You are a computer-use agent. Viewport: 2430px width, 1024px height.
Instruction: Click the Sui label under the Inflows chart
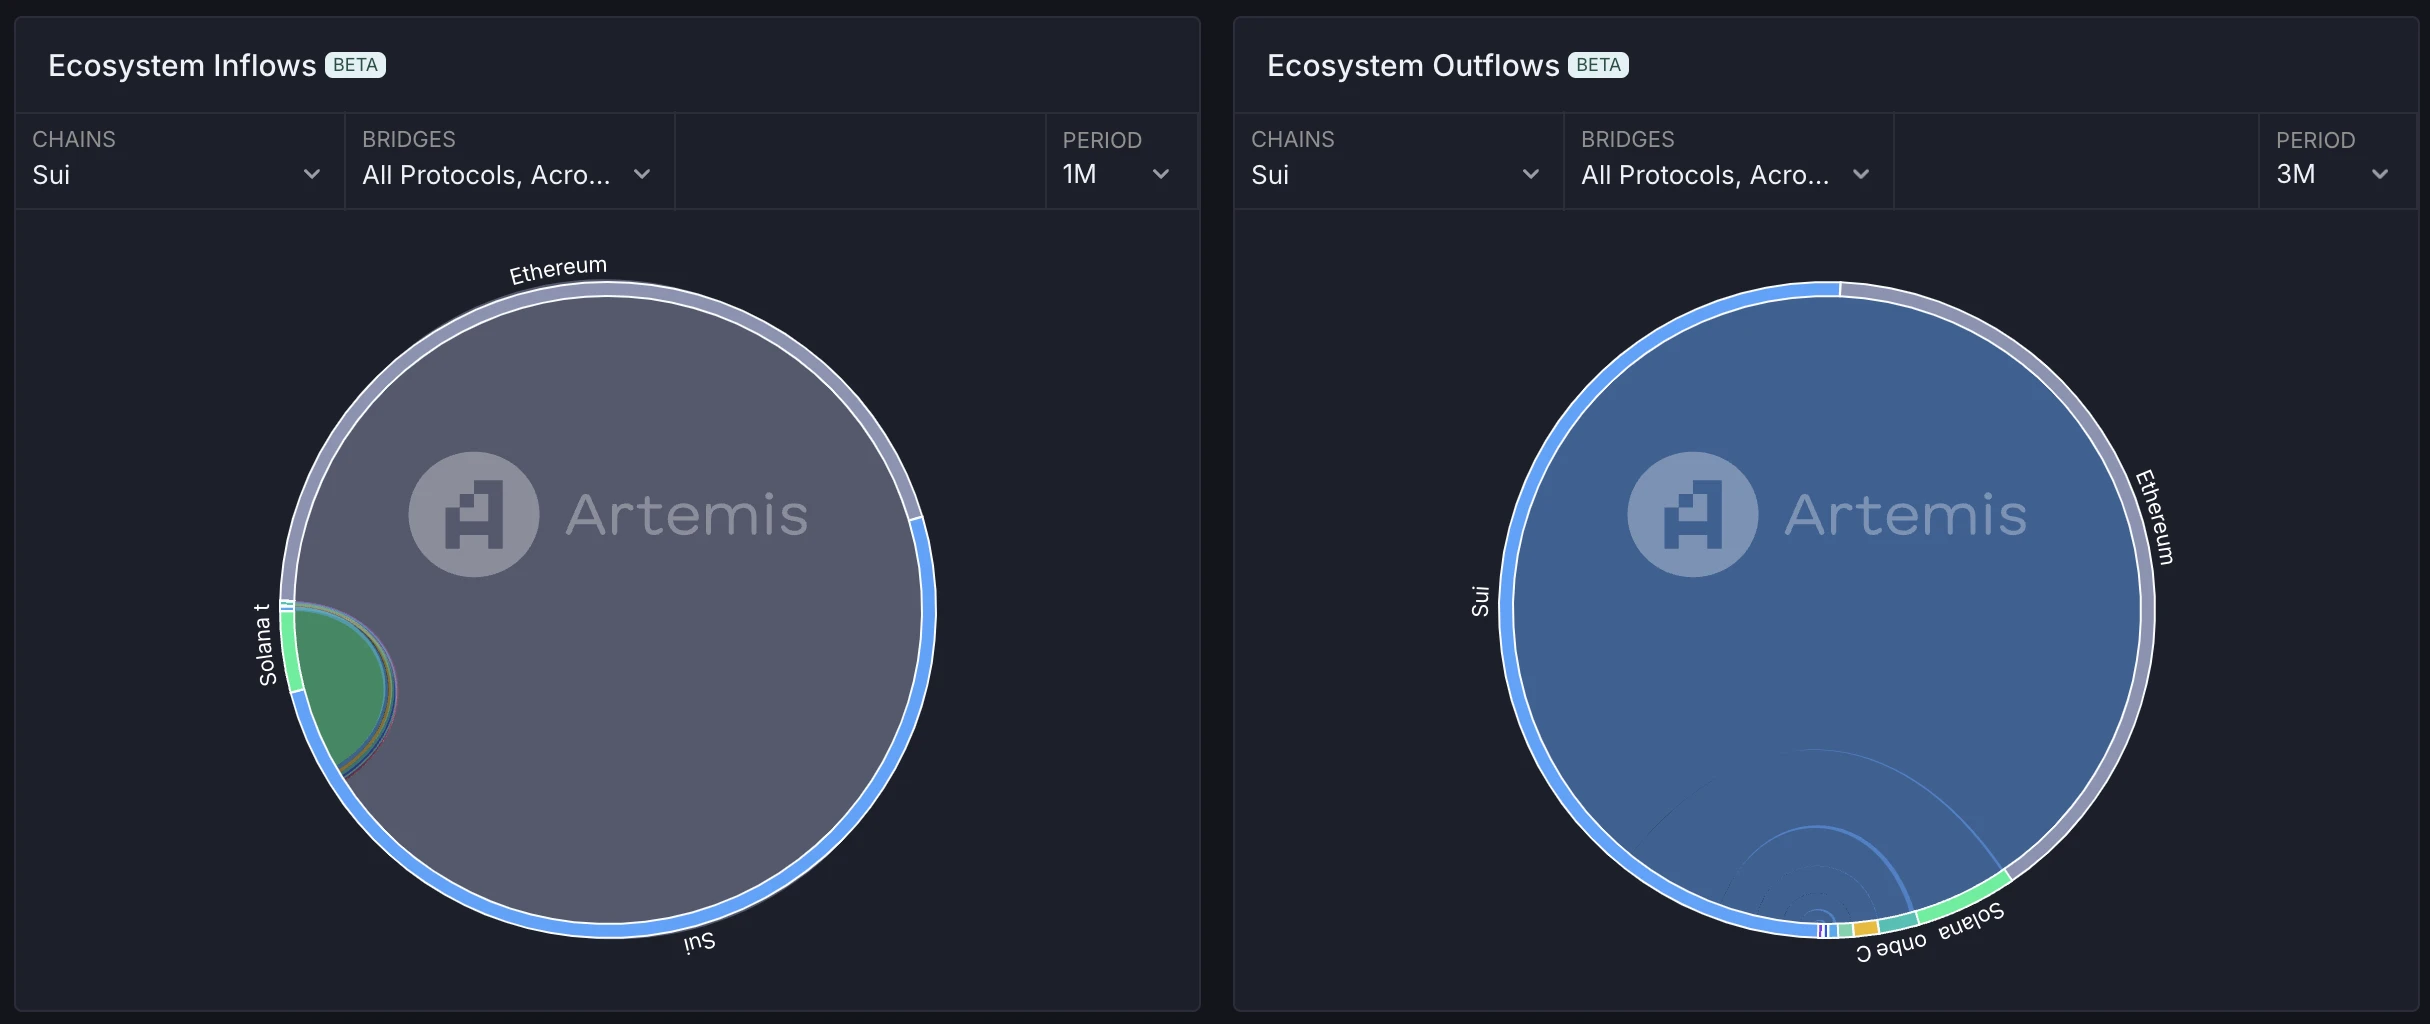click(x=699, y=942)
